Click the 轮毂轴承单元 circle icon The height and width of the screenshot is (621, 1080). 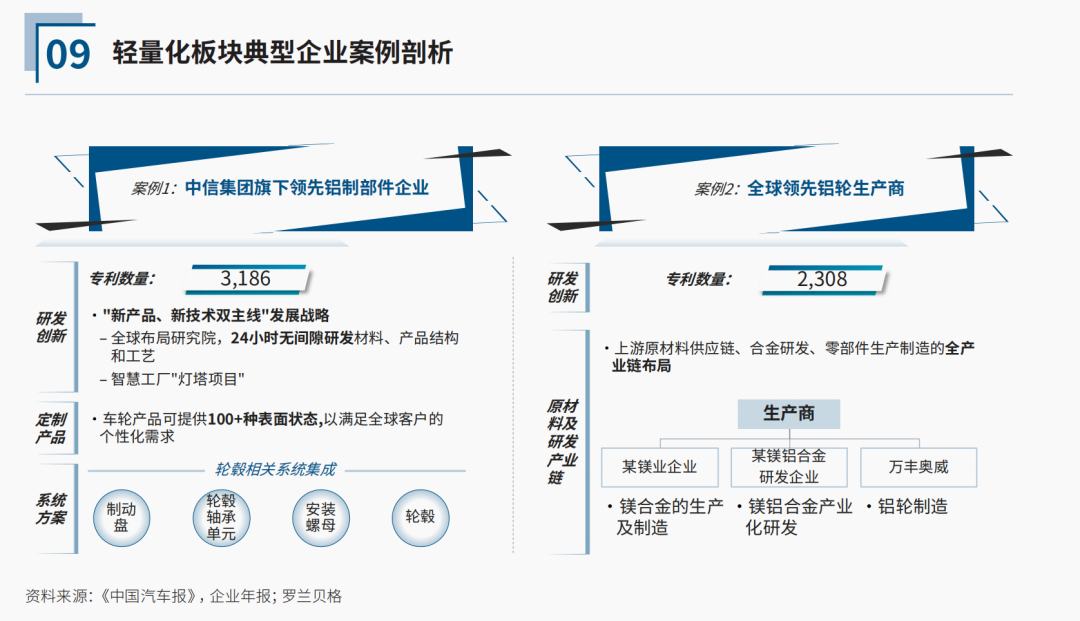(x=221, y=517)
